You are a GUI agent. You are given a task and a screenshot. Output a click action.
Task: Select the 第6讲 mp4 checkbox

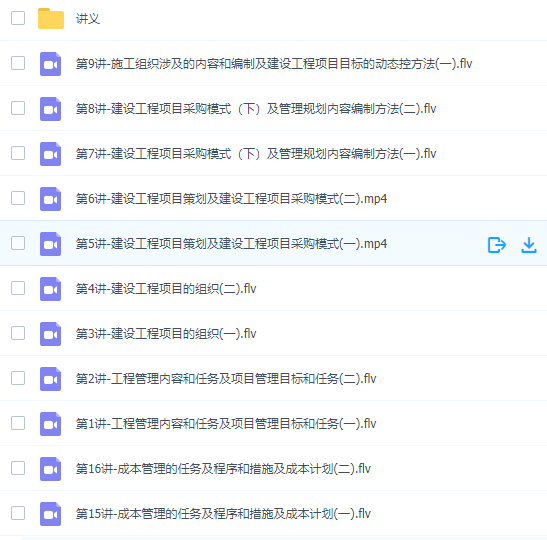coord(18,198)
